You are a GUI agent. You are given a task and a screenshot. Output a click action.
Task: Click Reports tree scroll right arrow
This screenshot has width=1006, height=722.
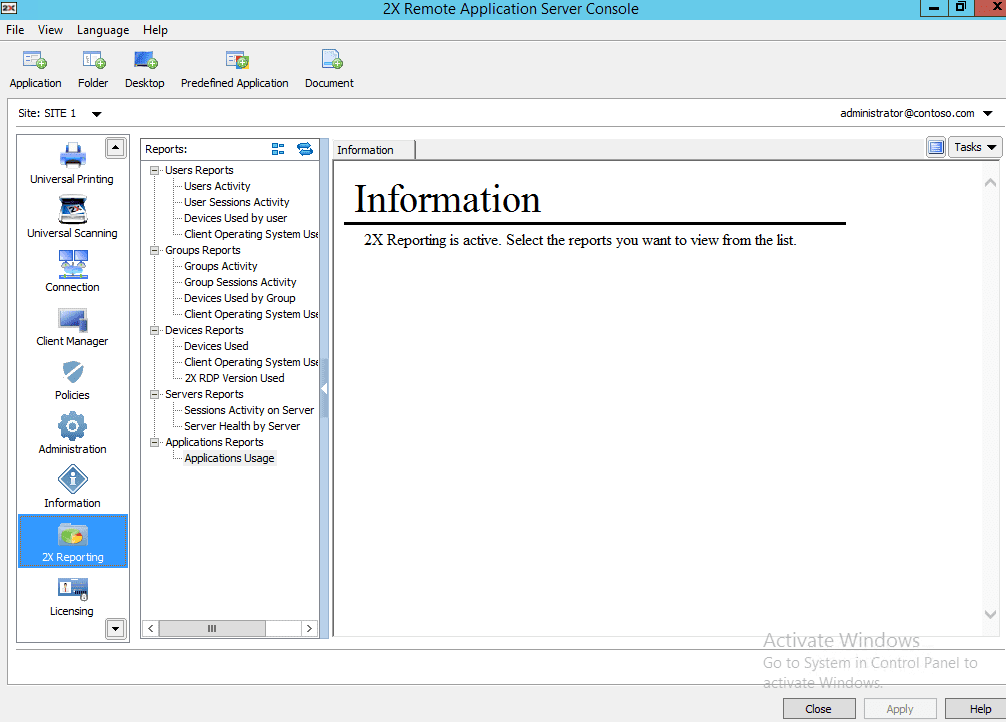pos(309,628)
